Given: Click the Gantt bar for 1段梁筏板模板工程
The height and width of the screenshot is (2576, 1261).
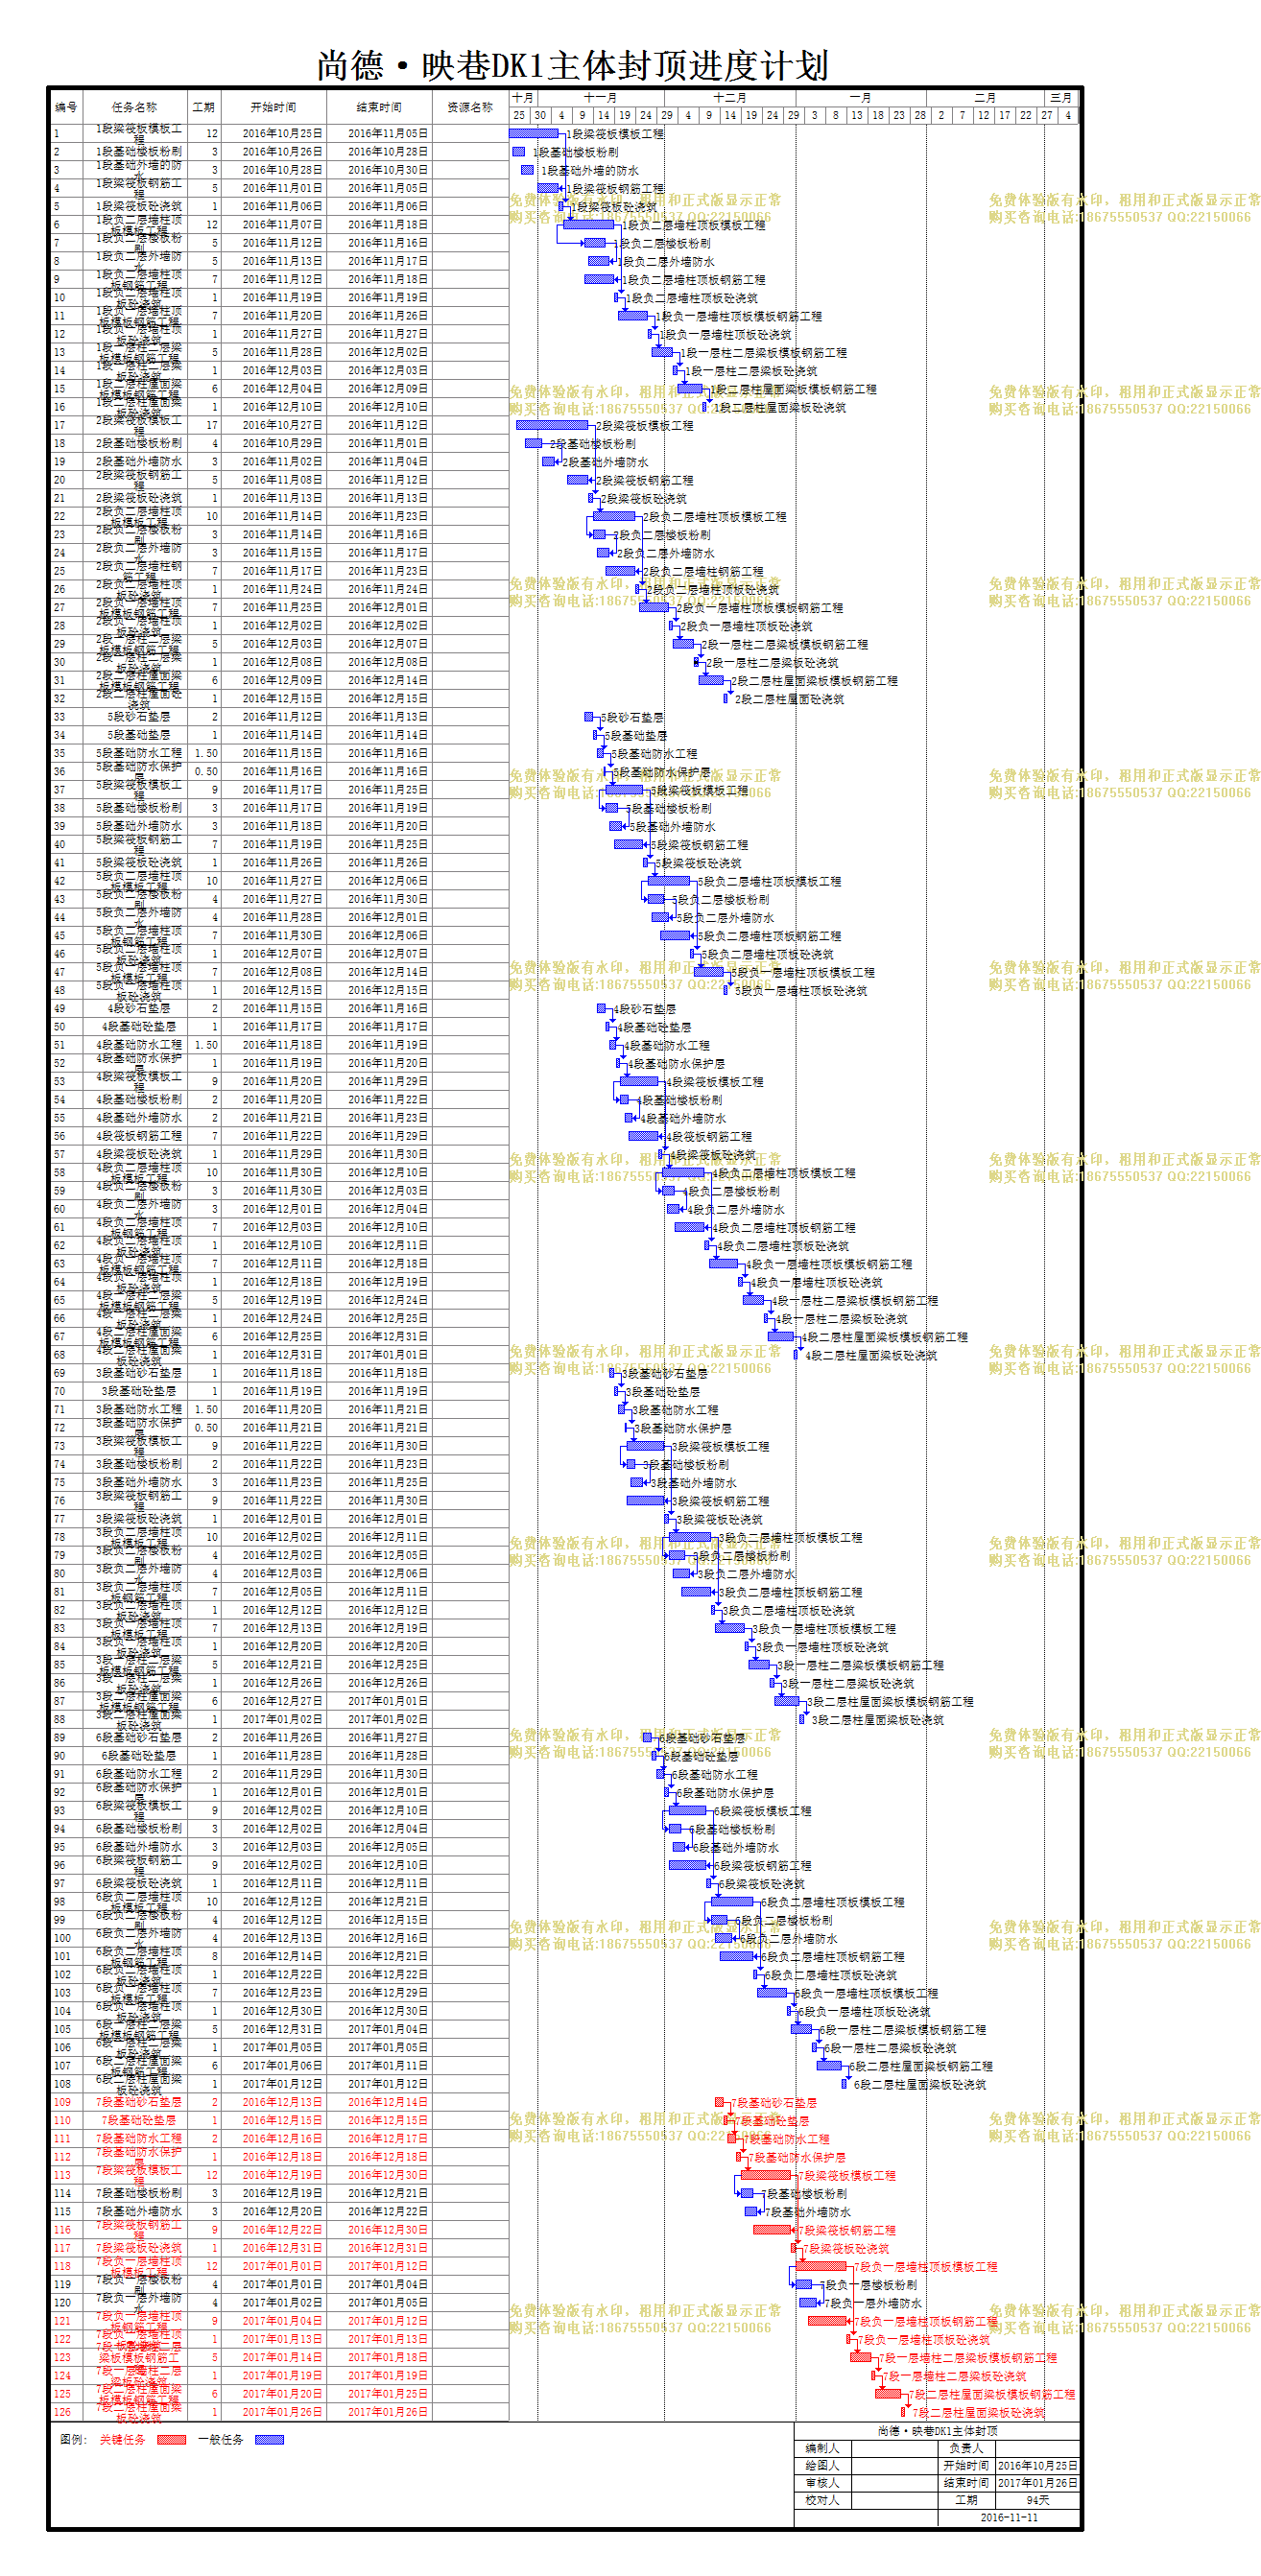Looking at the screenshot, I should click(534, 133).
